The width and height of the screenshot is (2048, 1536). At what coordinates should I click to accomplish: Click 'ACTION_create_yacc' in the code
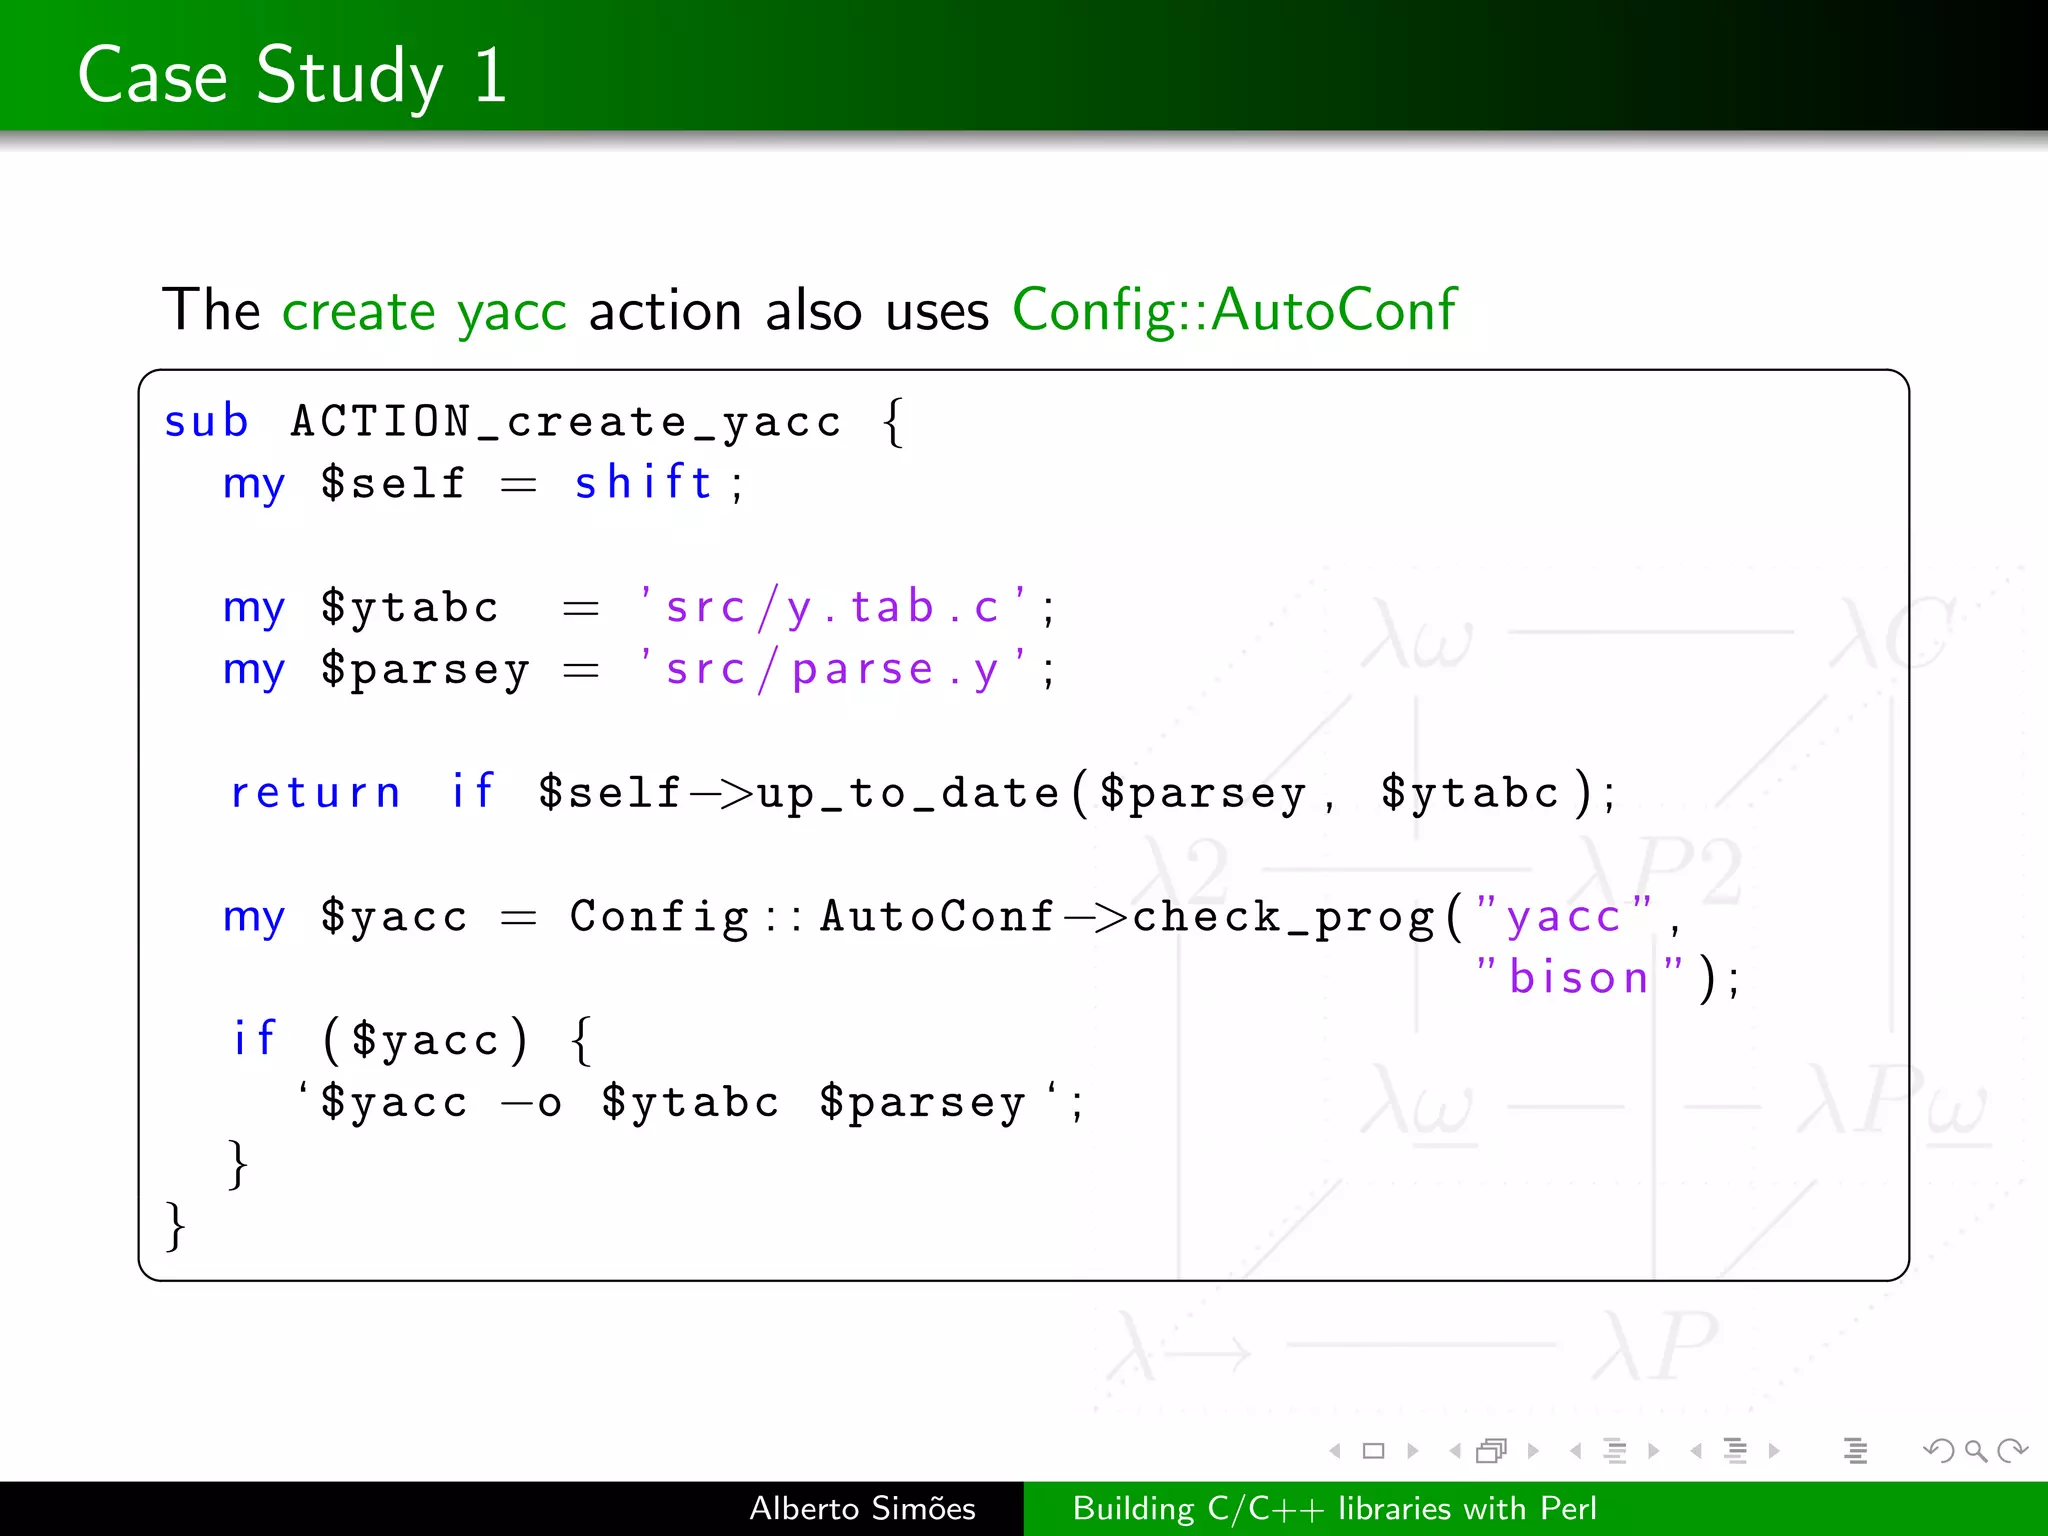click(566, 422)
